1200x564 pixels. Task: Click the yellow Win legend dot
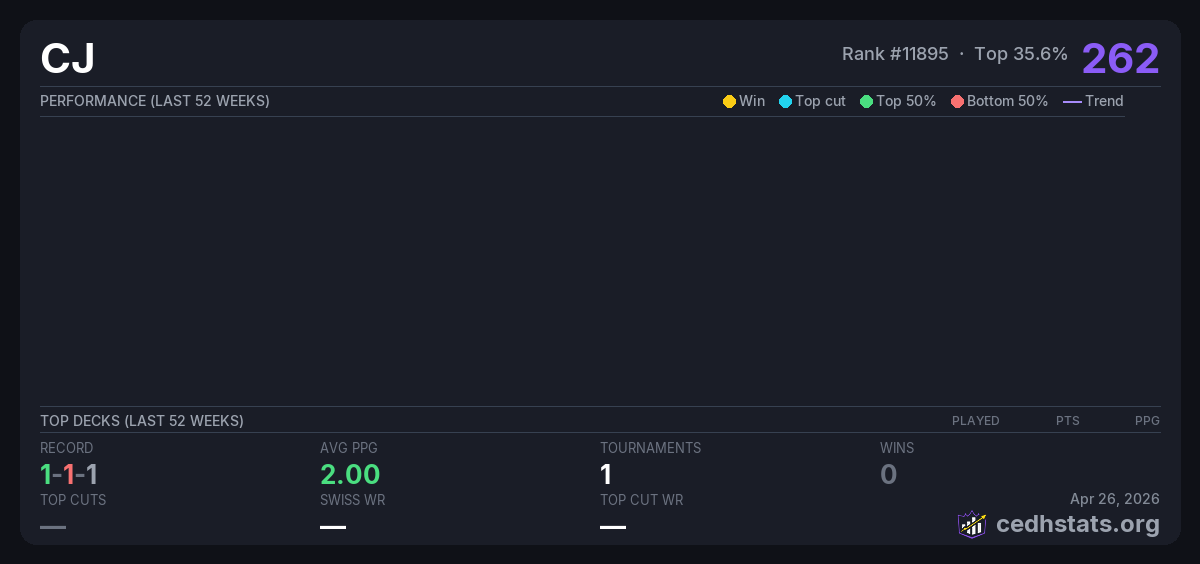(x=729, y=101)
